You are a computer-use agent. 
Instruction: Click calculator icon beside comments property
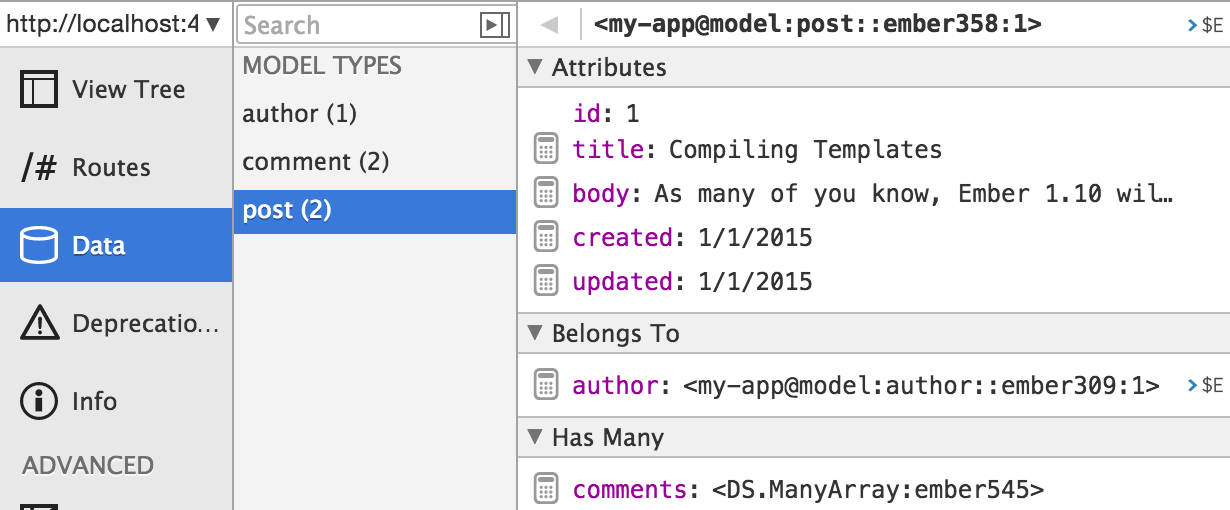tap(545, 489)
